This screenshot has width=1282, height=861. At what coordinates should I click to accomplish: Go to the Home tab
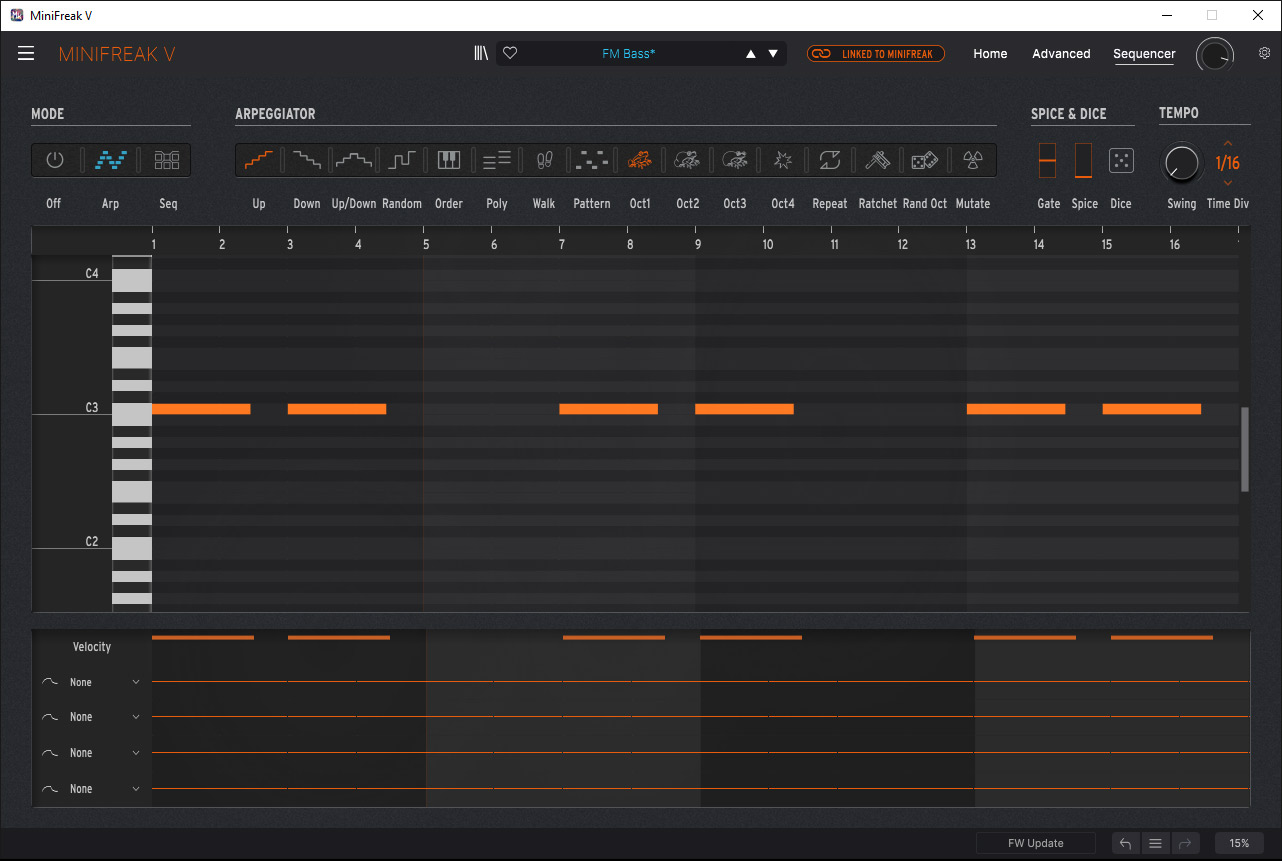coord(990,54)
